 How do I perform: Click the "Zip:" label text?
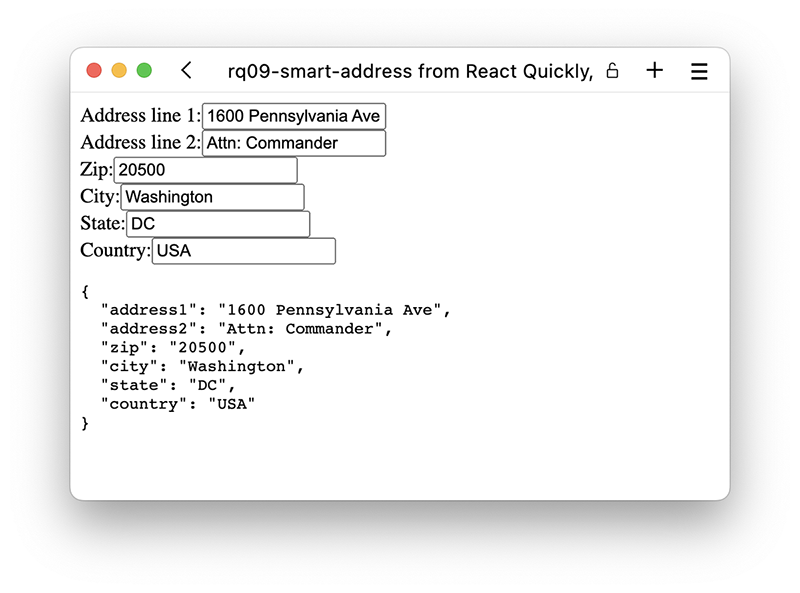click(96, 170)
